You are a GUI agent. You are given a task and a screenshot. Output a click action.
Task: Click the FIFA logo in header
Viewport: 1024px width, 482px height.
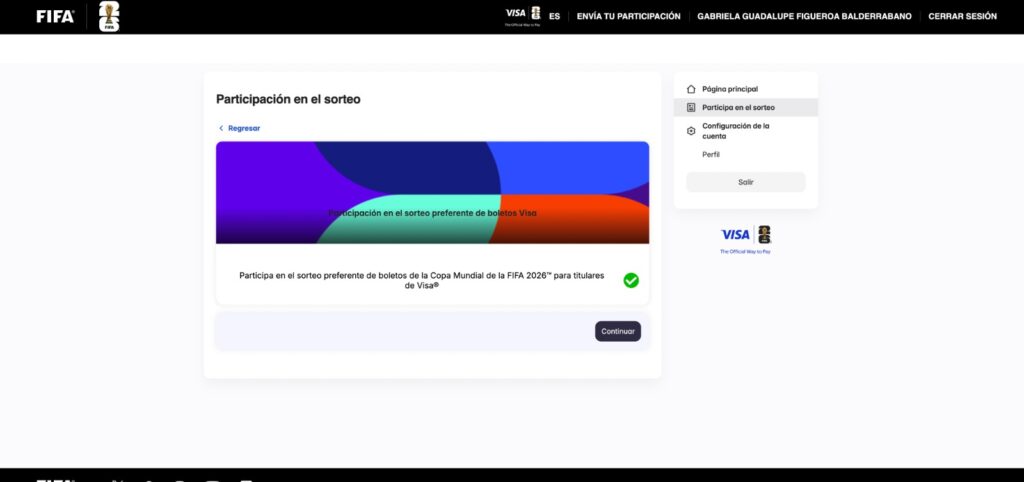[55, 16]
